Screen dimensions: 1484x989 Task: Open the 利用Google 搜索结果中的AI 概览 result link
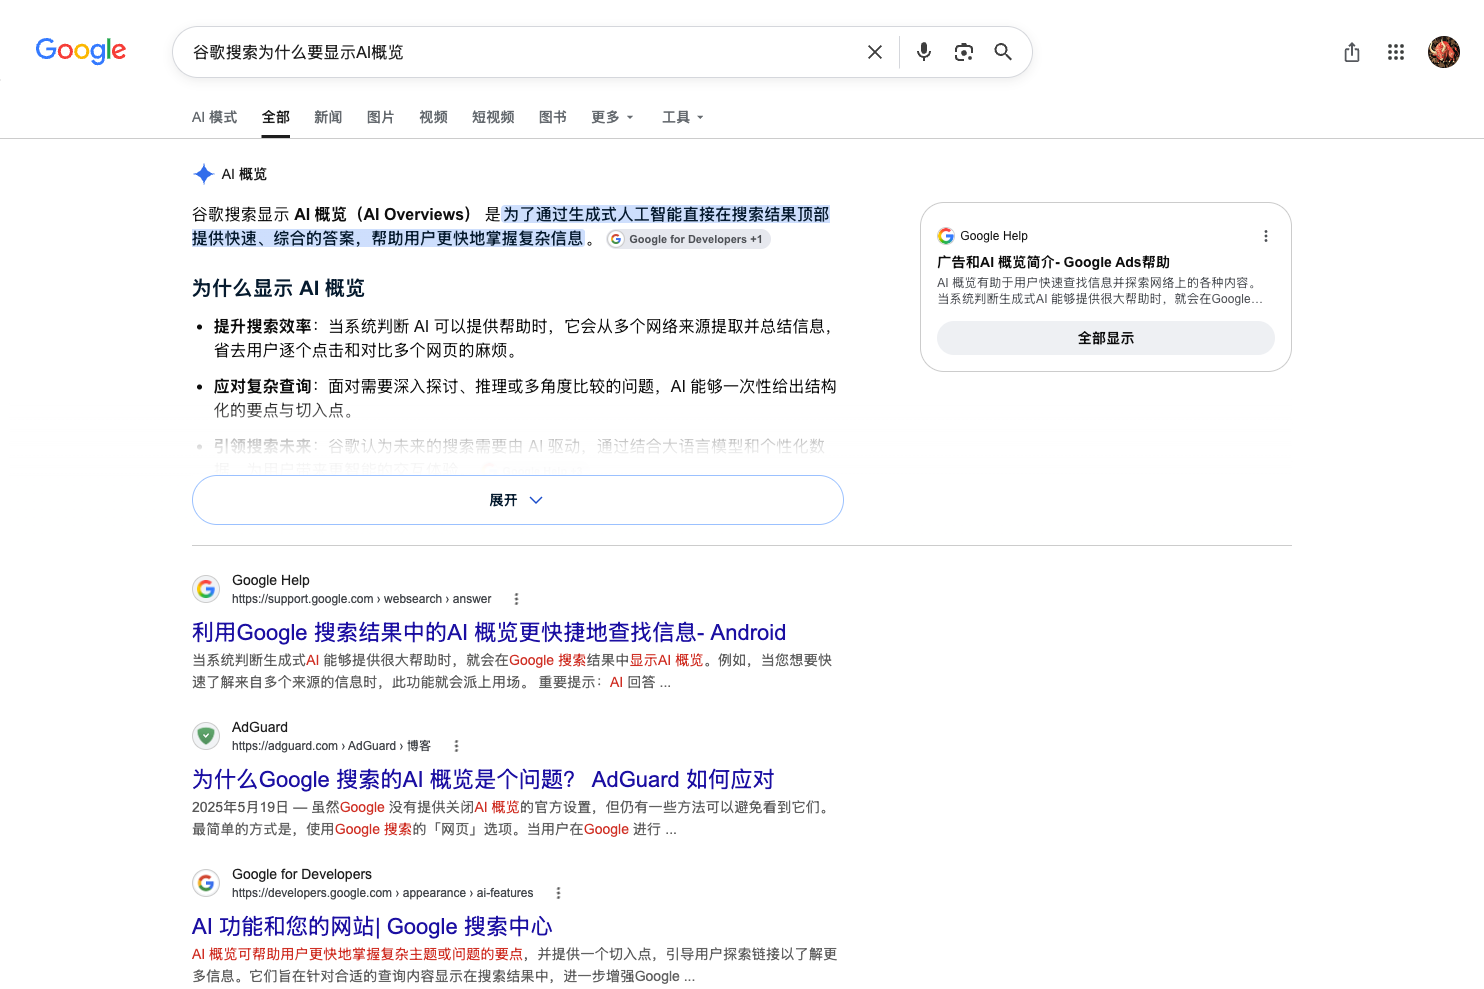click(489, 632)
